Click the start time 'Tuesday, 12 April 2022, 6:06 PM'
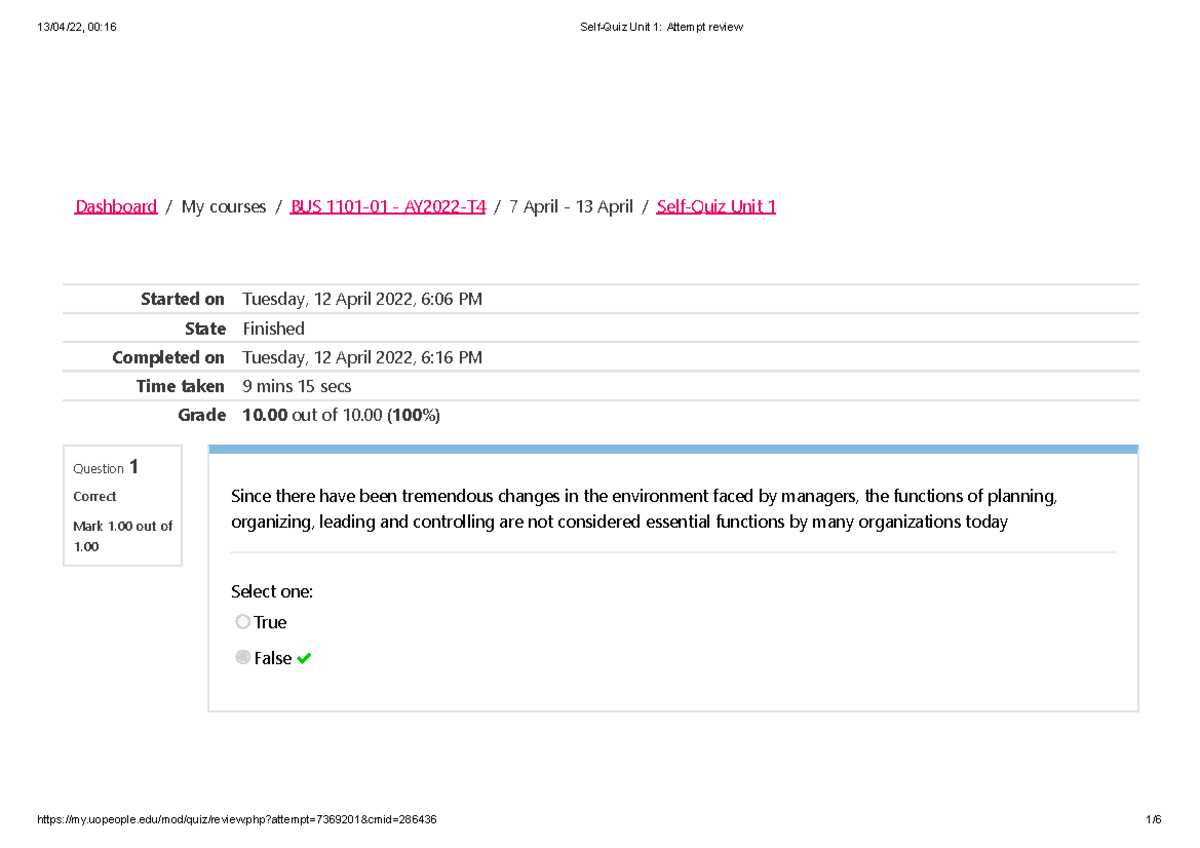 pyautogui.click(x=363, y=299)
